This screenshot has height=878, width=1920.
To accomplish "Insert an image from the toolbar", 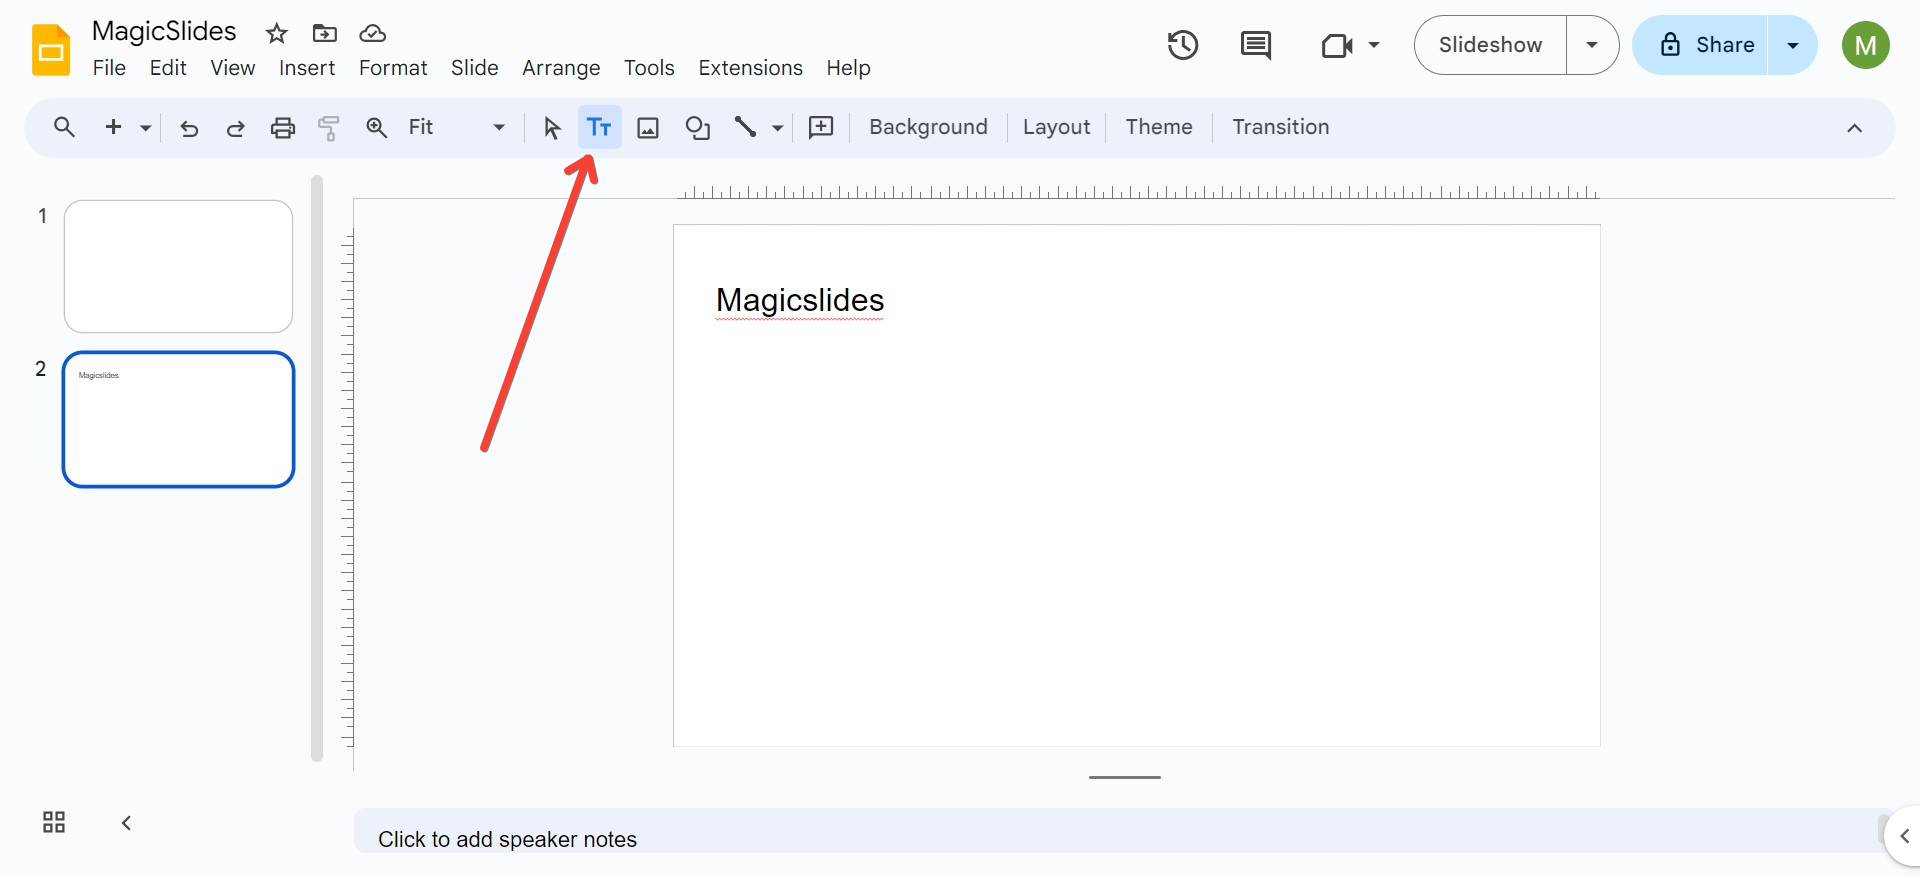I will [x=648, y=128].
